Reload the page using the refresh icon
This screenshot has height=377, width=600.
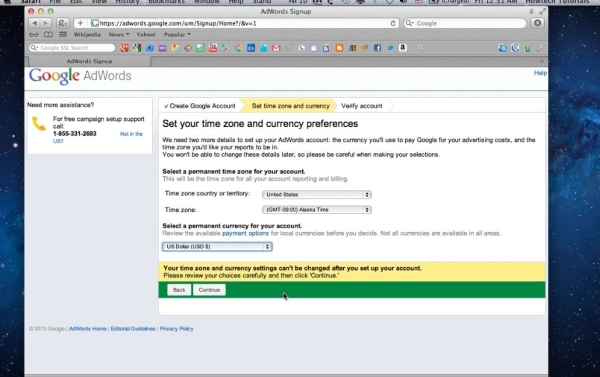tap(393, 23)
